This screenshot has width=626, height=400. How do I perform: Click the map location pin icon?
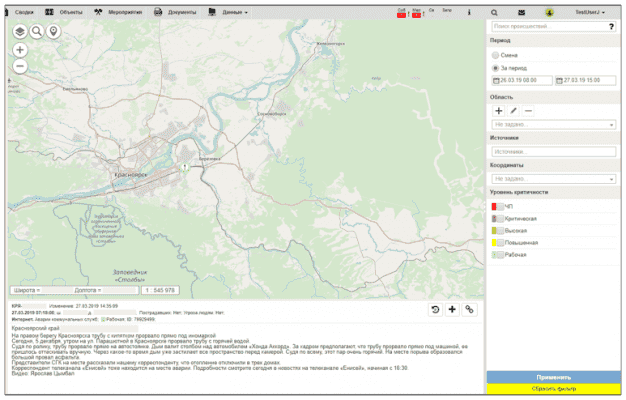(x=53, y=32)
